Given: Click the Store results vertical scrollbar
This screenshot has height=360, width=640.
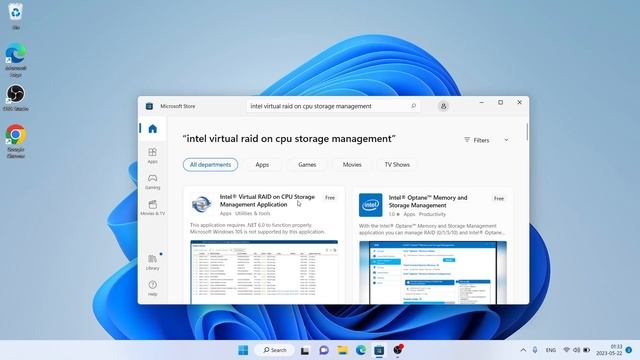Looking at the screenshot, I should click(527, 132).
